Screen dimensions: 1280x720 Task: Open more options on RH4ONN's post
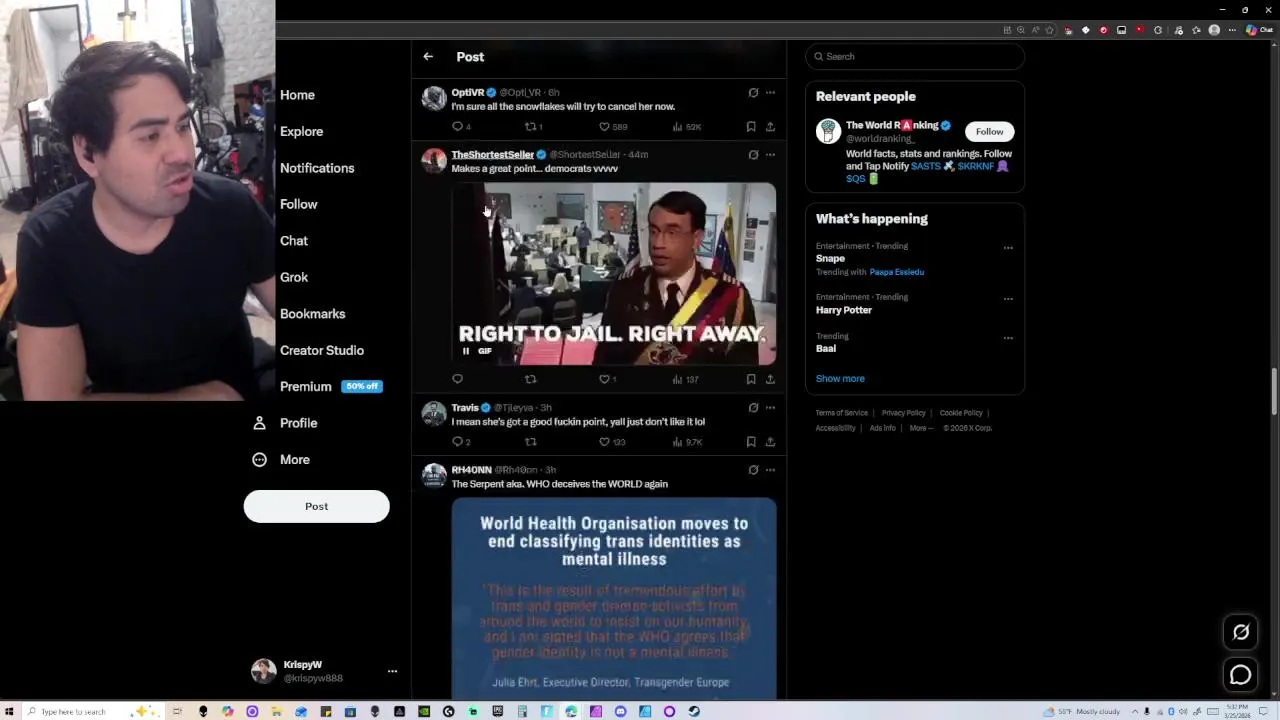coord(770,470)
